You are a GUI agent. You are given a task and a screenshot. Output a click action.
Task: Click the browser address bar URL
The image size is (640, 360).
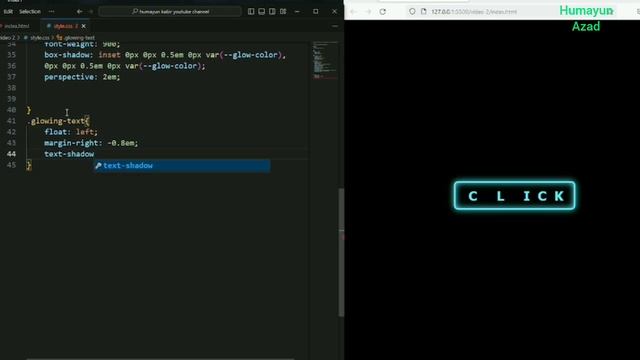(x=474, y=12)
